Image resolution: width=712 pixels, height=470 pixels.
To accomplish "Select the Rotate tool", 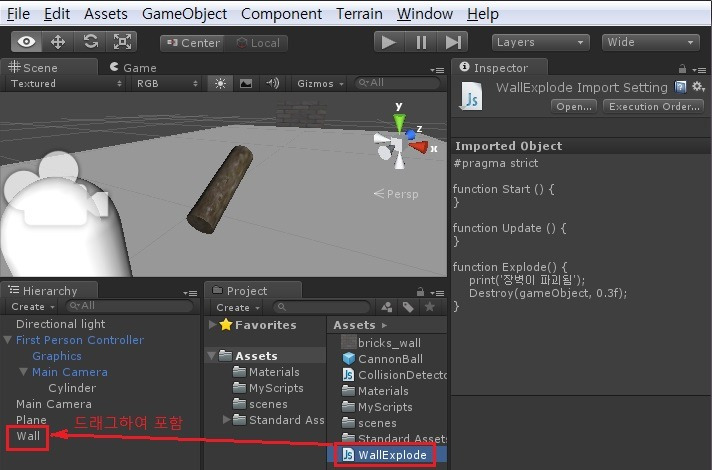I will pyautogui.click(x=90, y=42).
